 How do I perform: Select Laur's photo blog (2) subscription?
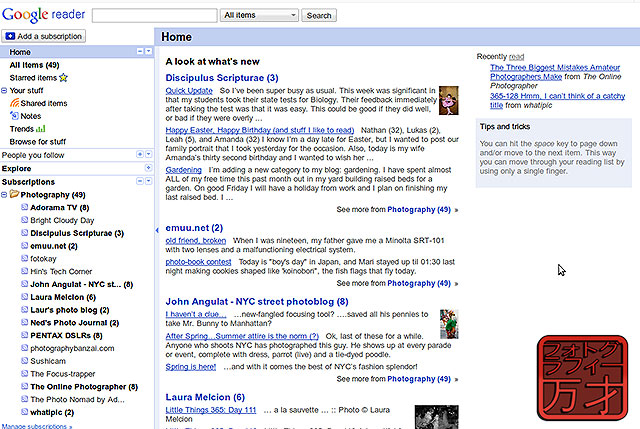coord(69,310)
